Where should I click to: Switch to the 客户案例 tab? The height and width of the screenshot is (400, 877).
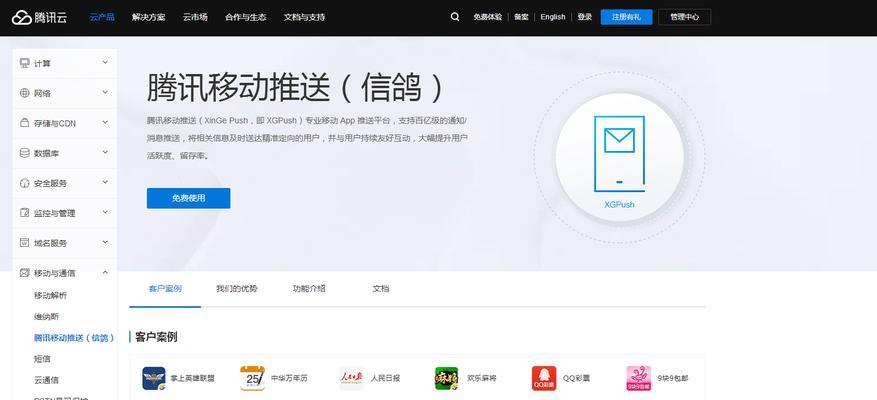pyautogui.click(x=165, y=289)
